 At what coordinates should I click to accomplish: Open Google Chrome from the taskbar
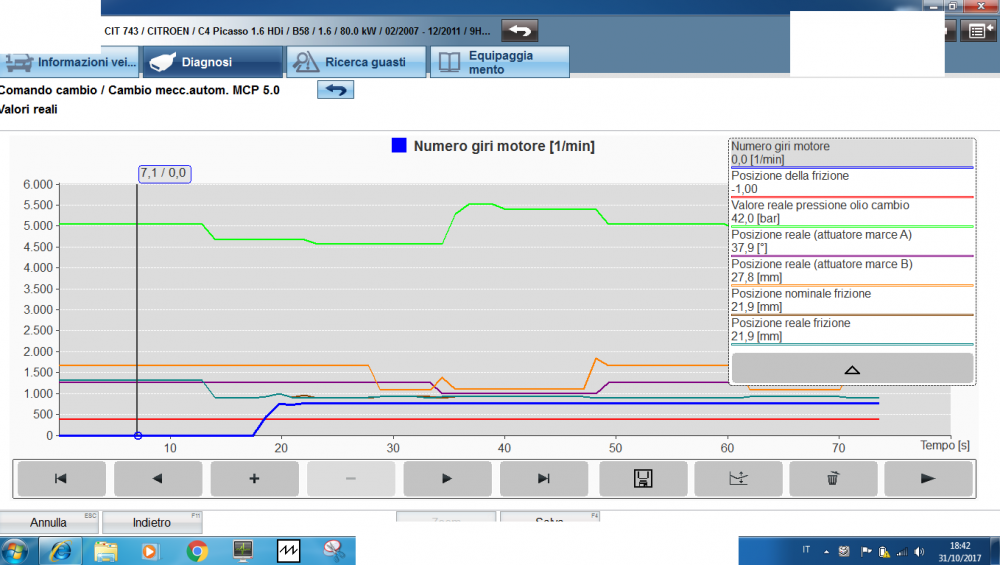pyautogui.click(x=196, y=550)
